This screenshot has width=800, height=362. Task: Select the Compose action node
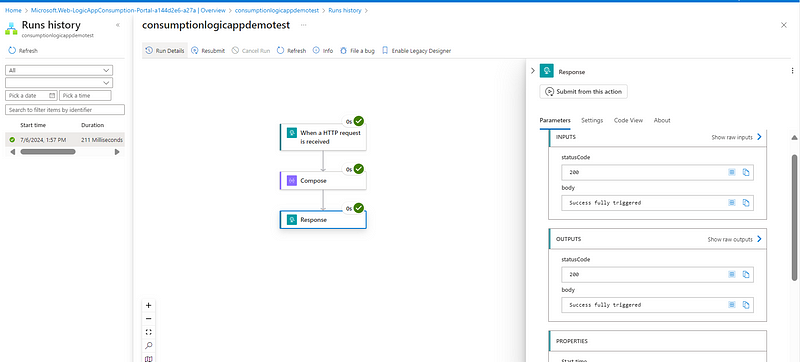coord(323,180)
